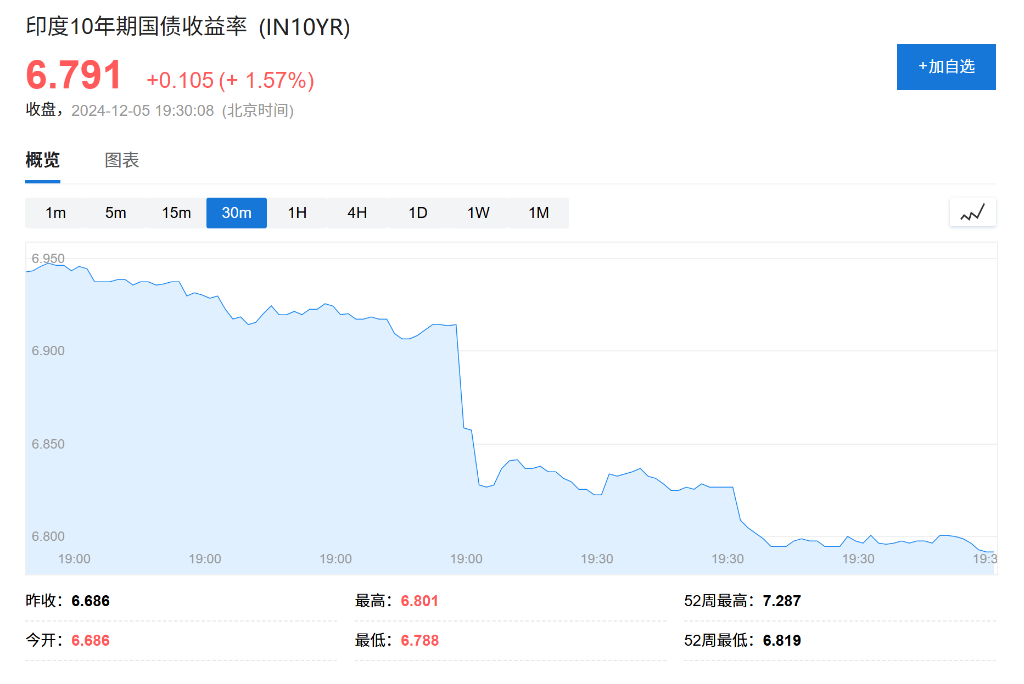Open the 概览 tab
Screen dimensions: 1024x684
pos(42,160)
